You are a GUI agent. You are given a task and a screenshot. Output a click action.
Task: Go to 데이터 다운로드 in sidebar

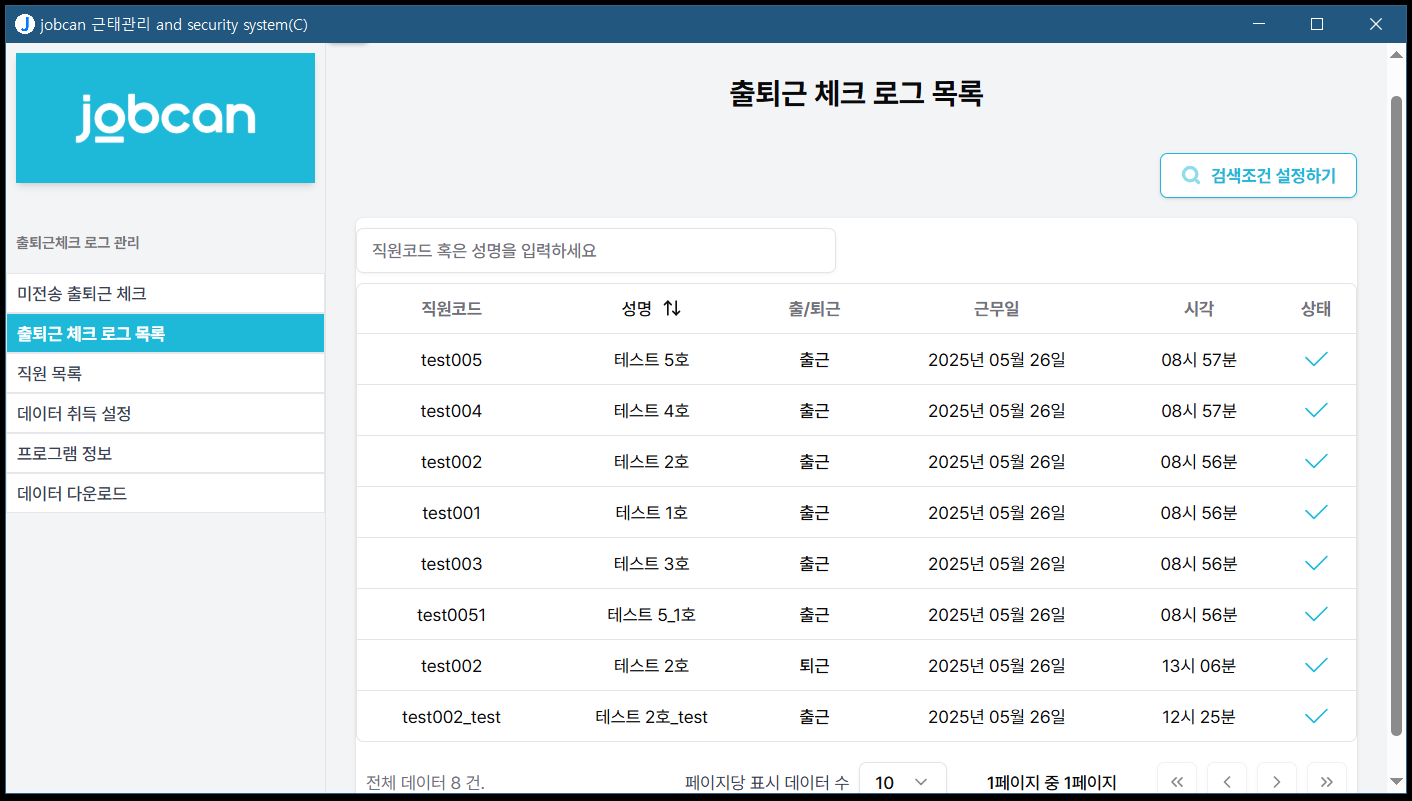(x=165, y=493)
